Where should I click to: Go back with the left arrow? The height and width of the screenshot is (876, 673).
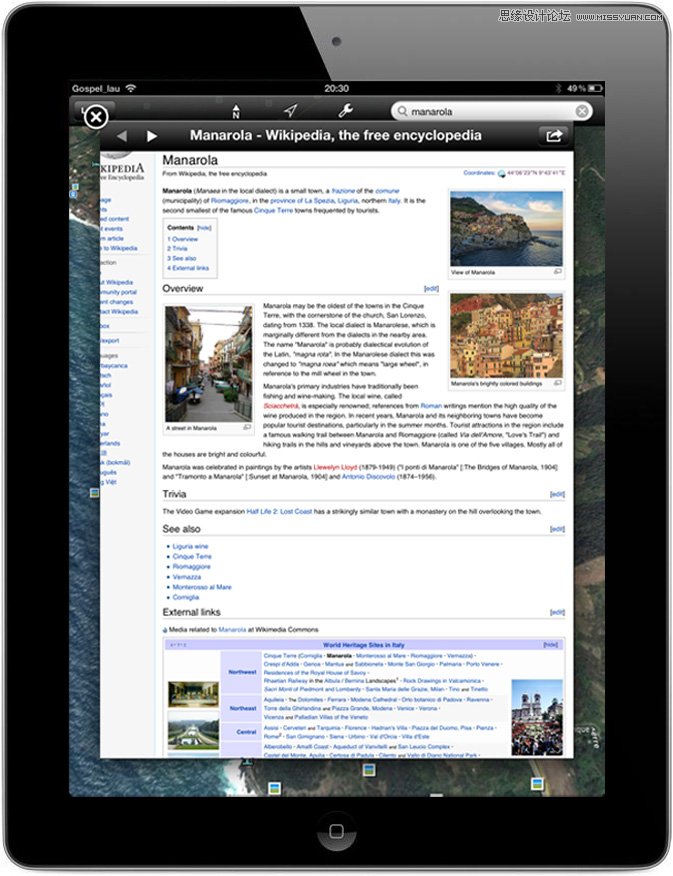122,136
